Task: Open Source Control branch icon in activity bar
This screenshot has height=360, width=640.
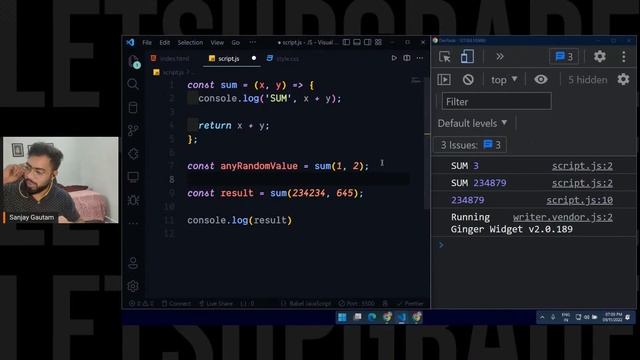Action: [133, 131]
